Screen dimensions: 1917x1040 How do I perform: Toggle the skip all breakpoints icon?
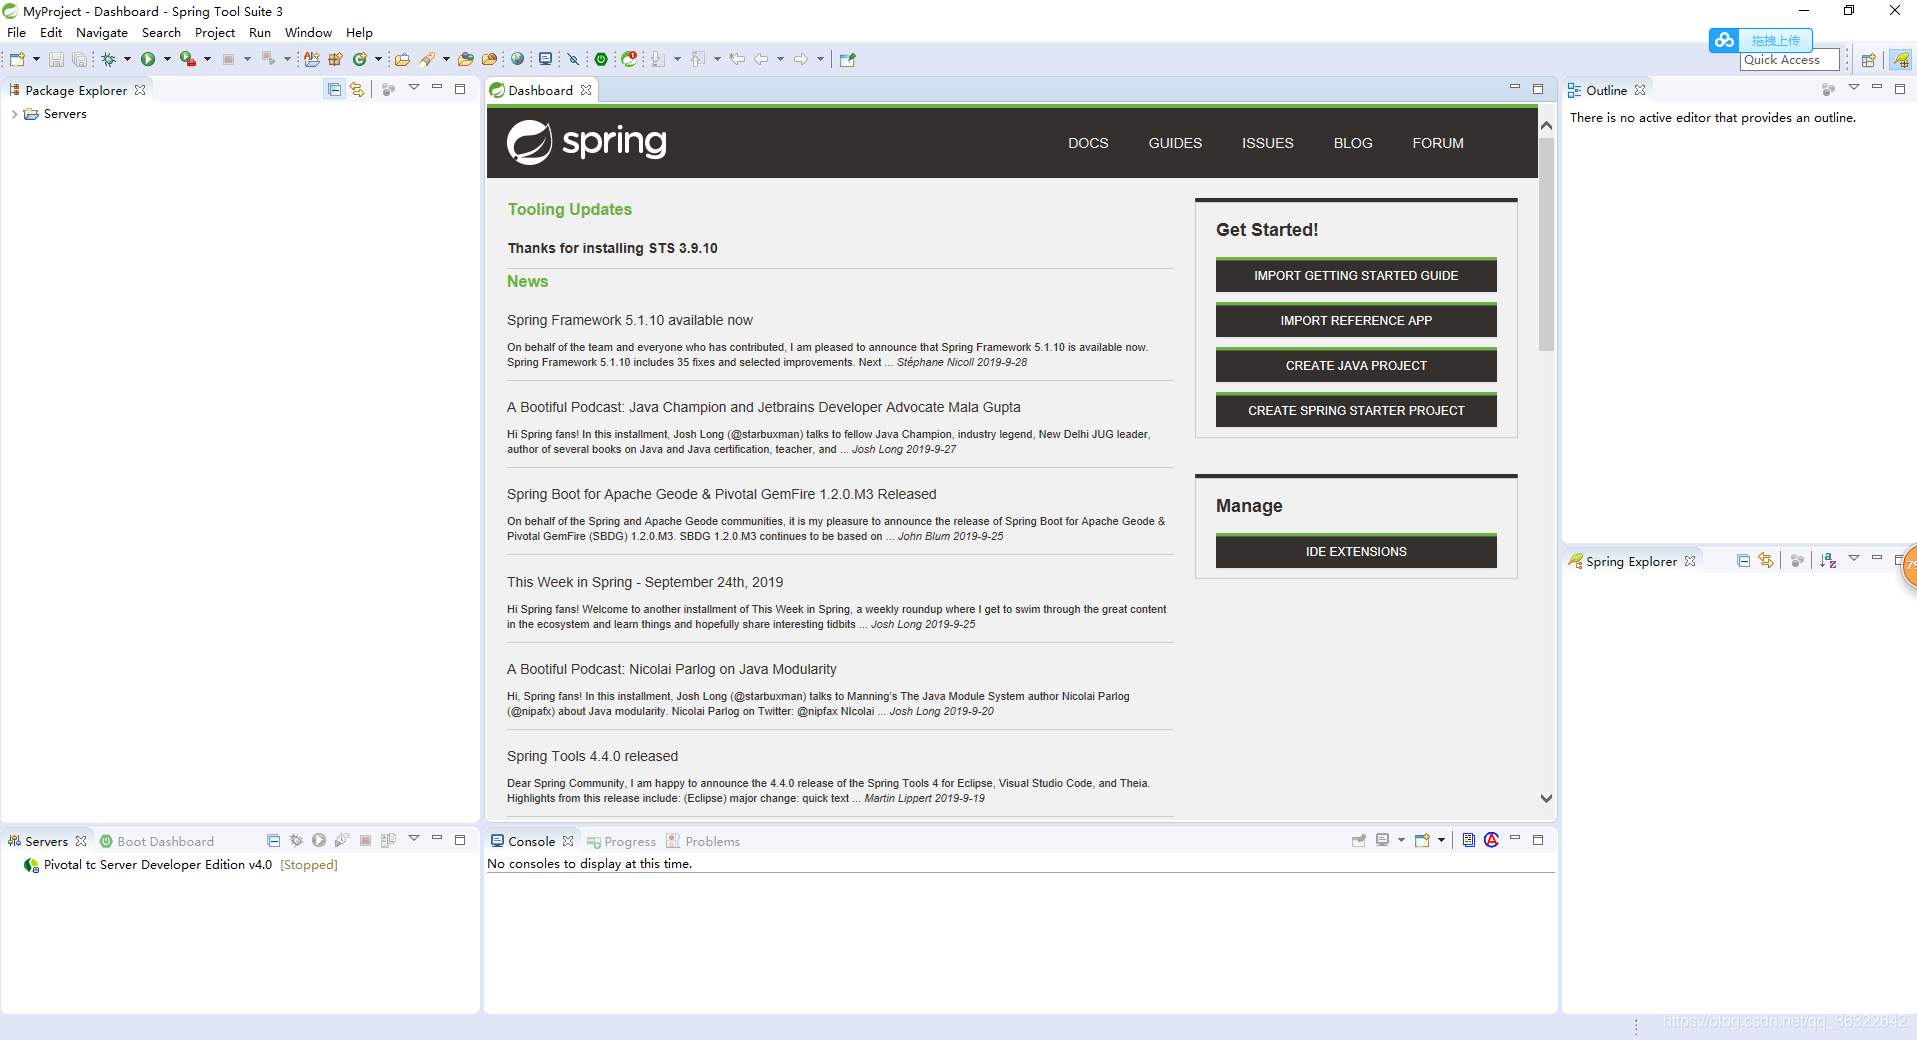tap(573, 59)
